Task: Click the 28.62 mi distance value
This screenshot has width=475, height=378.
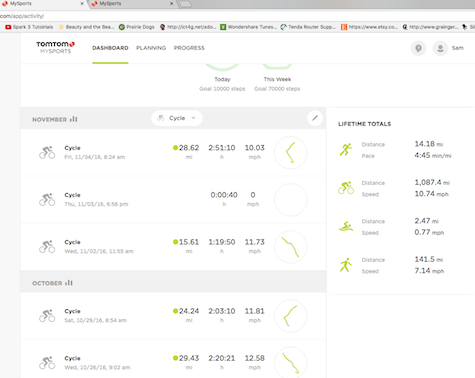Action: pyautogui.click(x=189, y=148)
